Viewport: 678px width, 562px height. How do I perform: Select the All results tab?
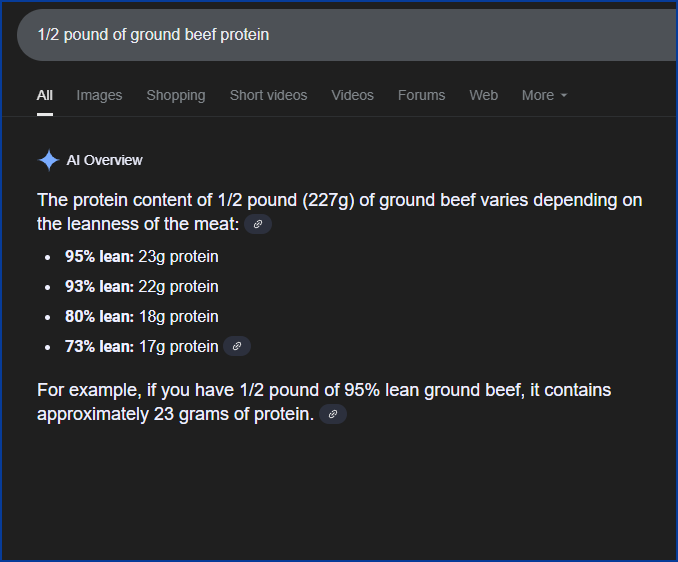(45, 95)
